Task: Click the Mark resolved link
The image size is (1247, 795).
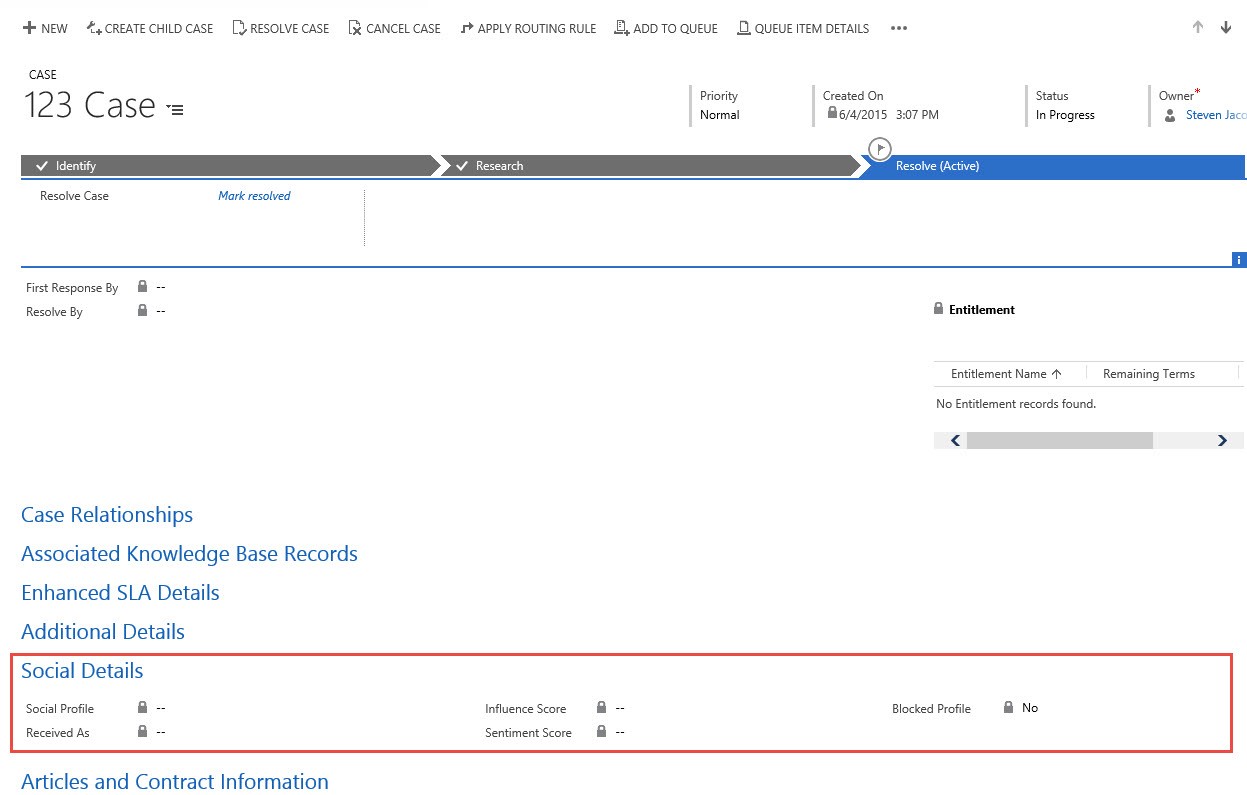Action: pyautogui.click(x=254, y=196)
